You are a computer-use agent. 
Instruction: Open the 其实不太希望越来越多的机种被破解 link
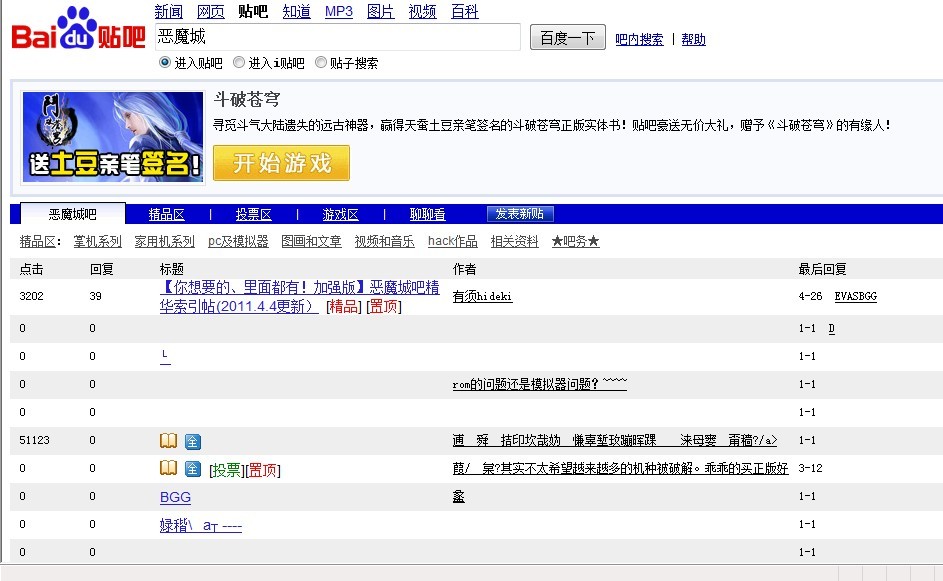[620, 468]
